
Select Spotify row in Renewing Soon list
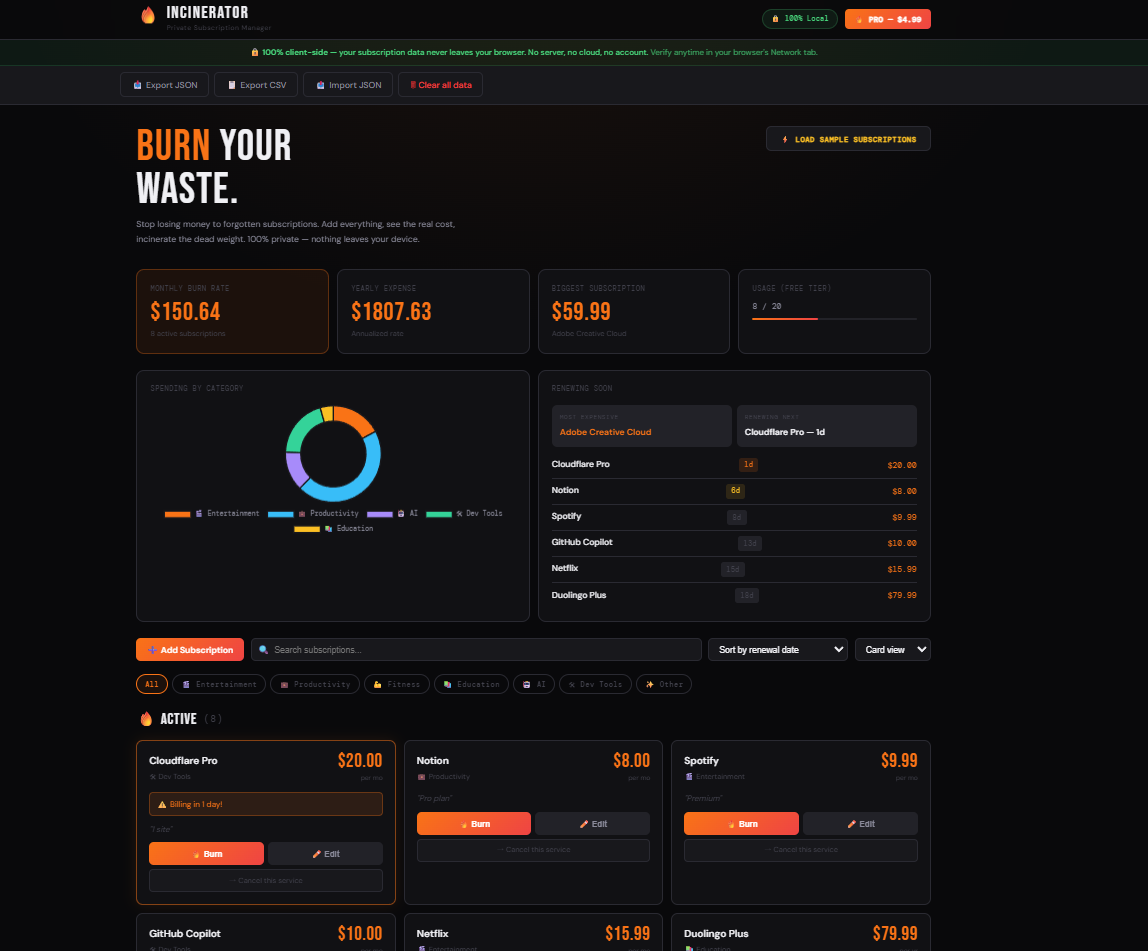click(734, 517)
